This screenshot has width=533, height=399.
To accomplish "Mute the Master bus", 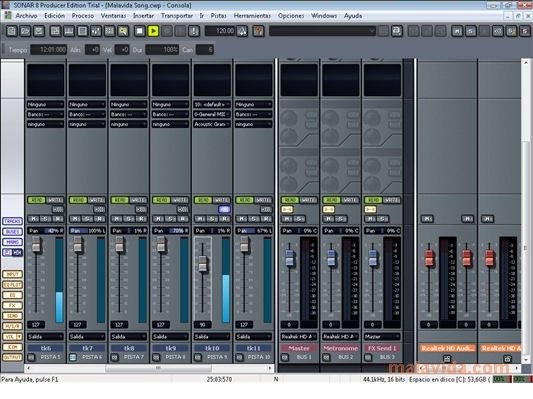I will pos(287,219).
